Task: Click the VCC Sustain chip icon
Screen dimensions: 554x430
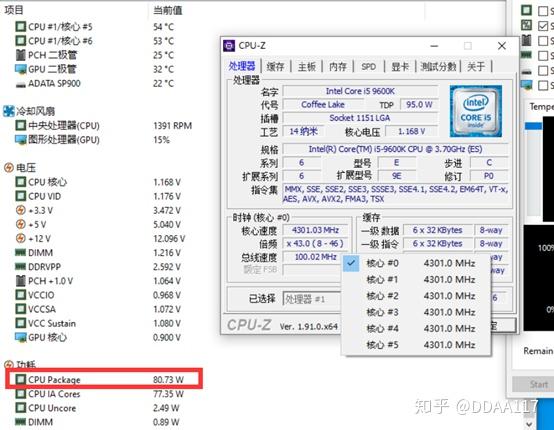Action: click(x=21, y=323)
